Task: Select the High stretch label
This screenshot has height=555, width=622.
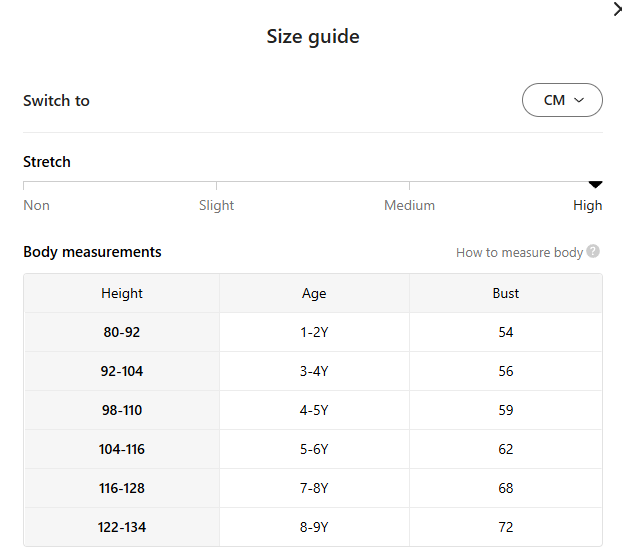Action: [x=587, y=205]
